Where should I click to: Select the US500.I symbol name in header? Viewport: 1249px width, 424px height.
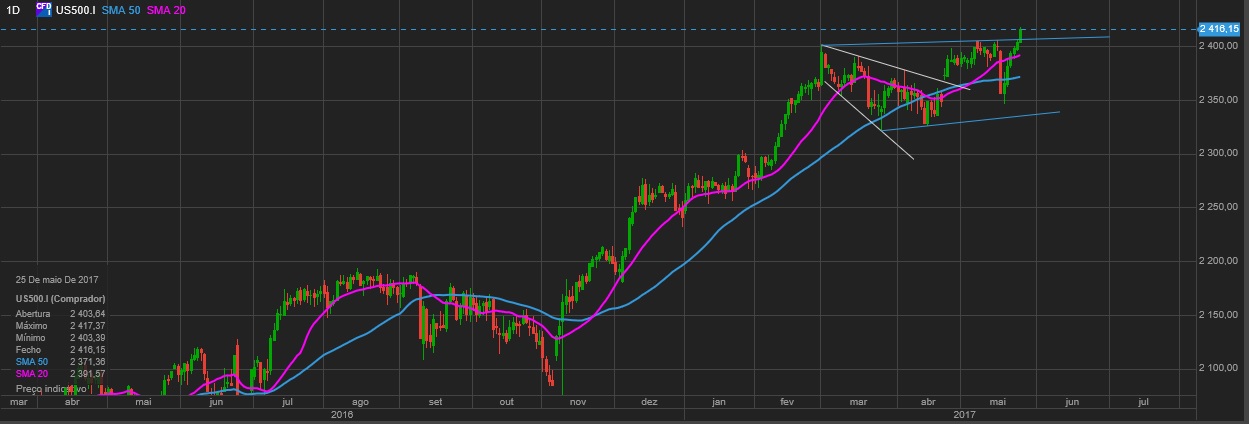77,10
